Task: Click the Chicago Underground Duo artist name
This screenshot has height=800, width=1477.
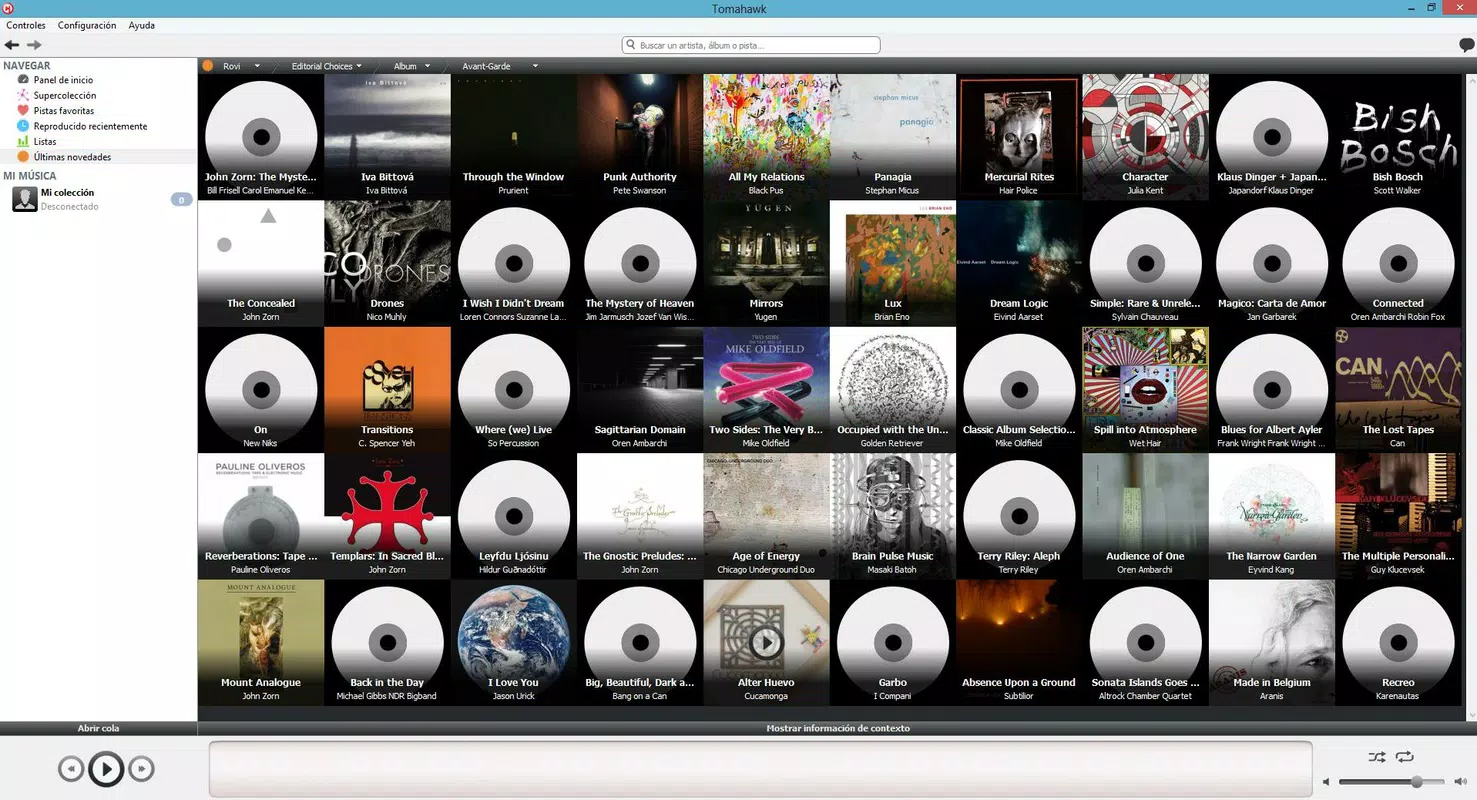Action: click(766, 570)
